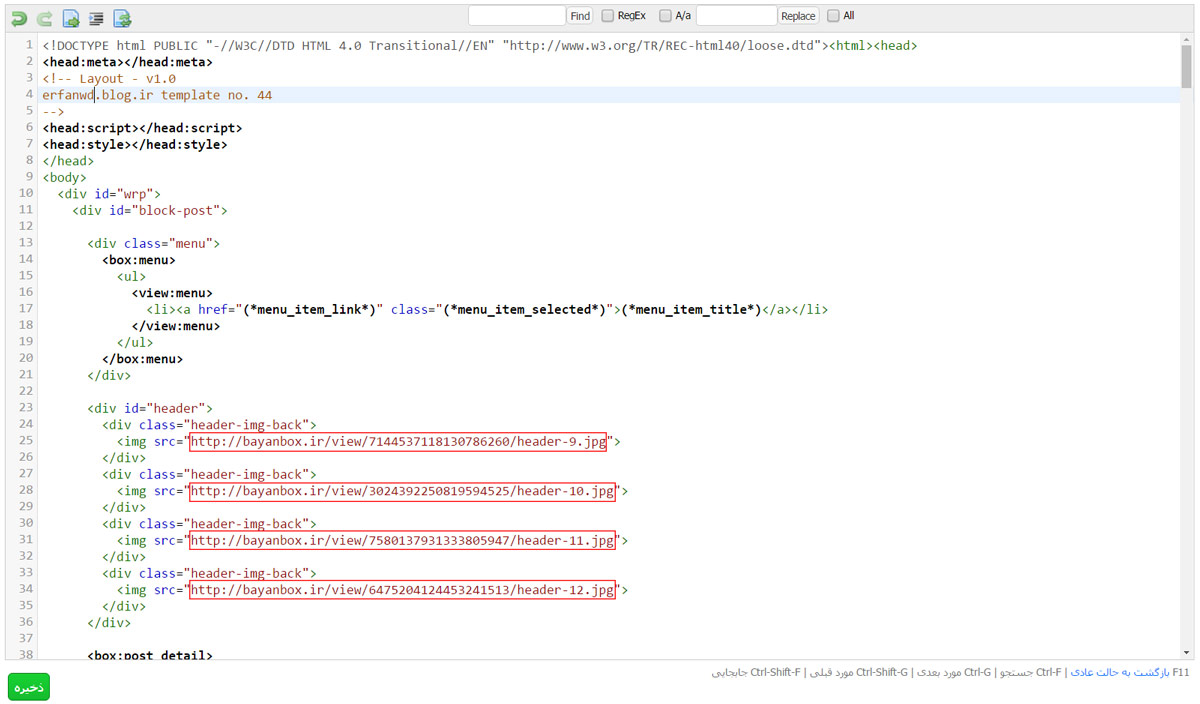Focus the Find text field
This screenshot has height=704, width=1200.
click(x=517, y=16)
